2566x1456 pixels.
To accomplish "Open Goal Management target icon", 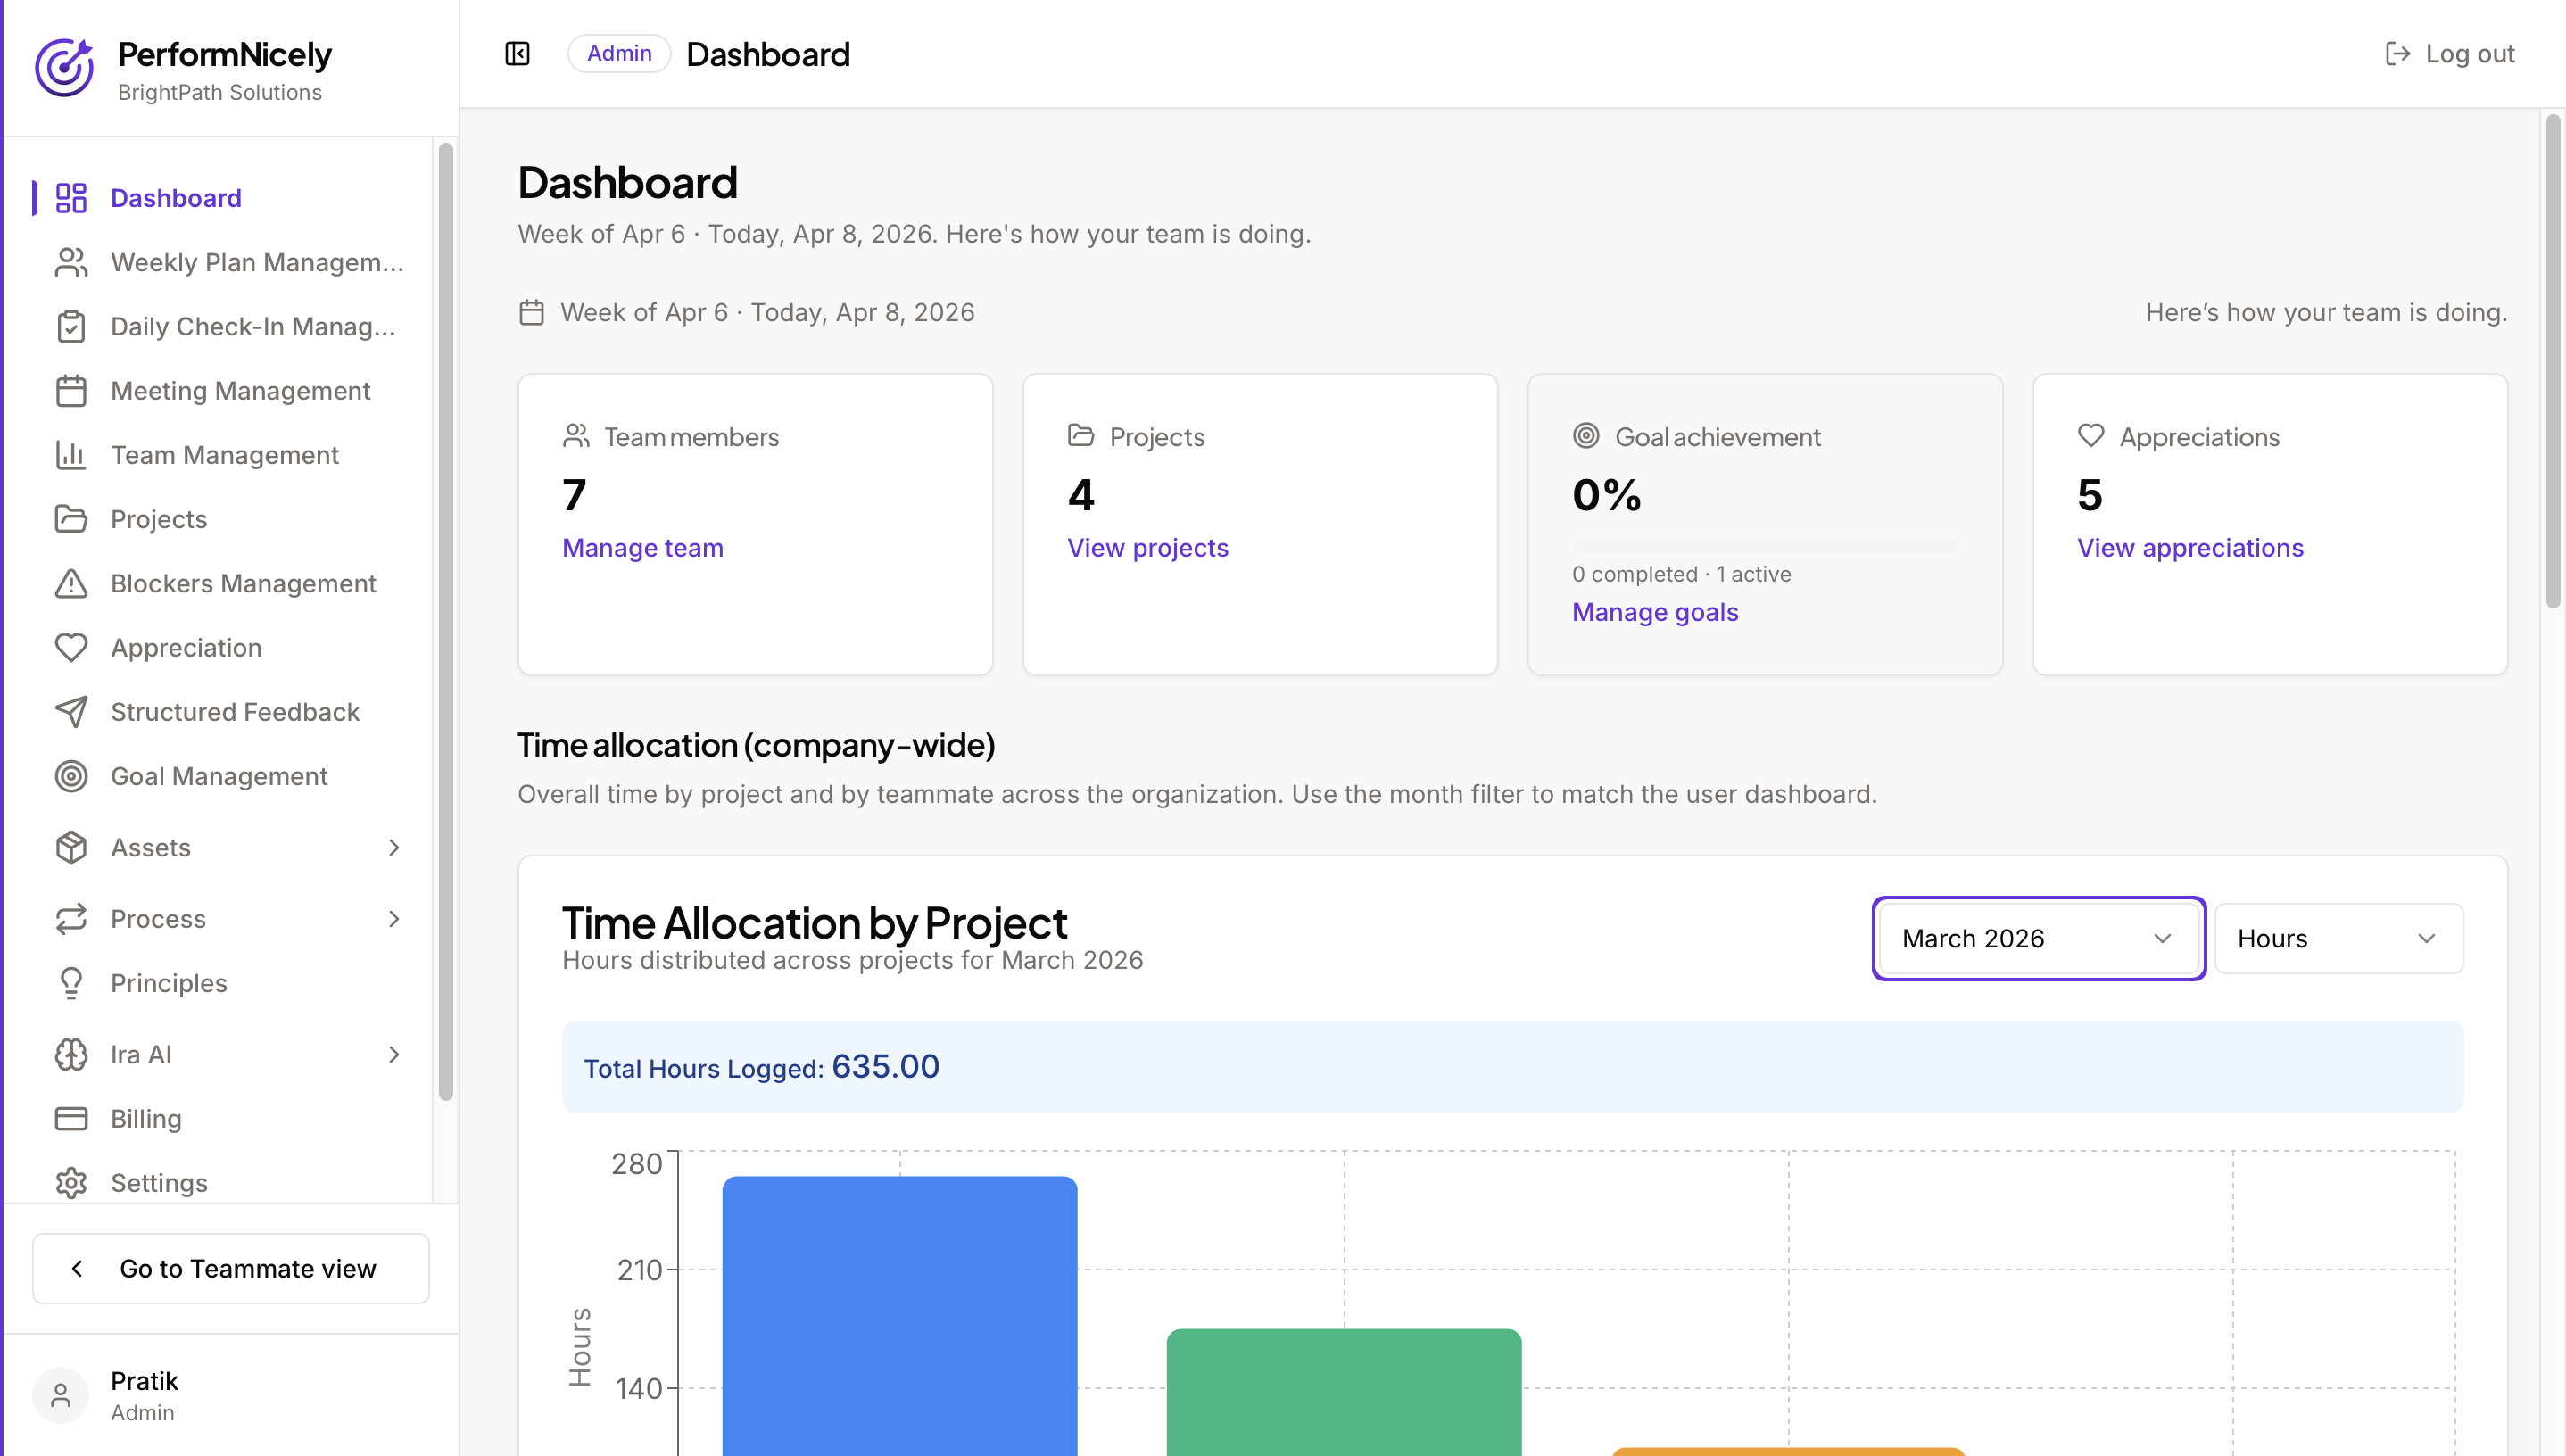I will pos(71,776).
